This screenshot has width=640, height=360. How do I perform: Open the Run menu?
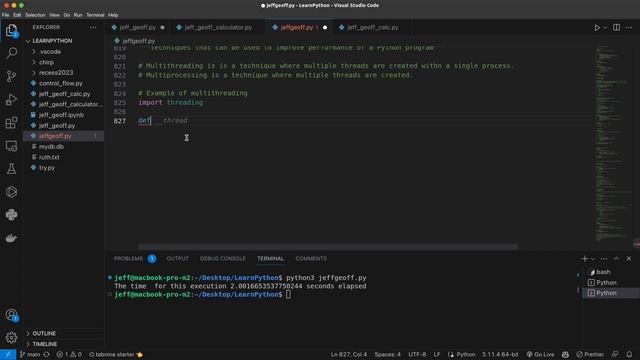[x=78, y=15]
